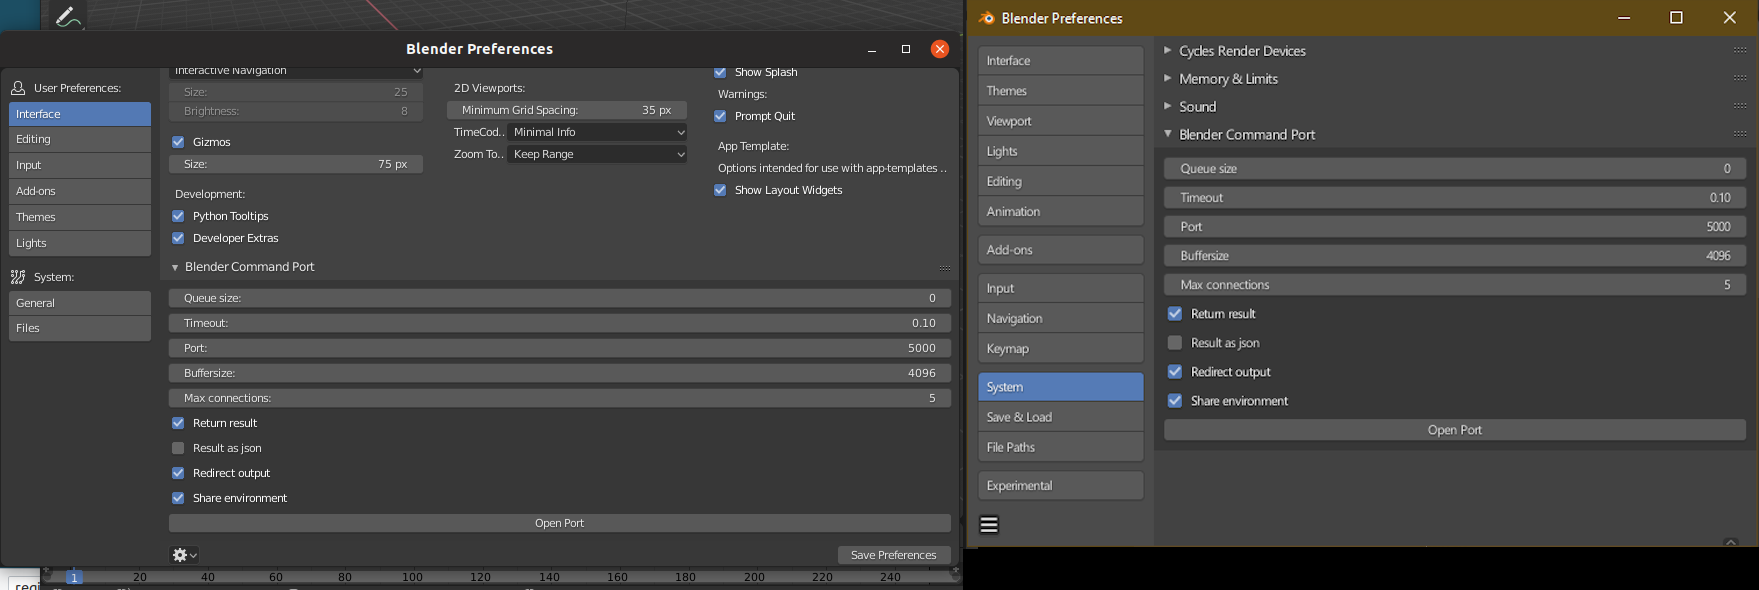Open the Timecode Minimal Info dropdown

tap(597, 132)
